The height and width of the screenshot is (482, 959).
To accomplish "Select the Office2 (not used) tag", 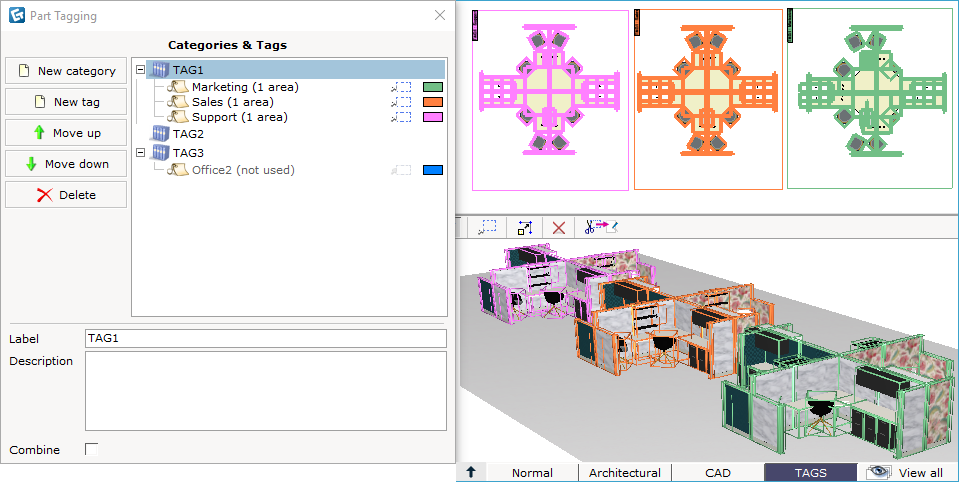I will 243,170.
